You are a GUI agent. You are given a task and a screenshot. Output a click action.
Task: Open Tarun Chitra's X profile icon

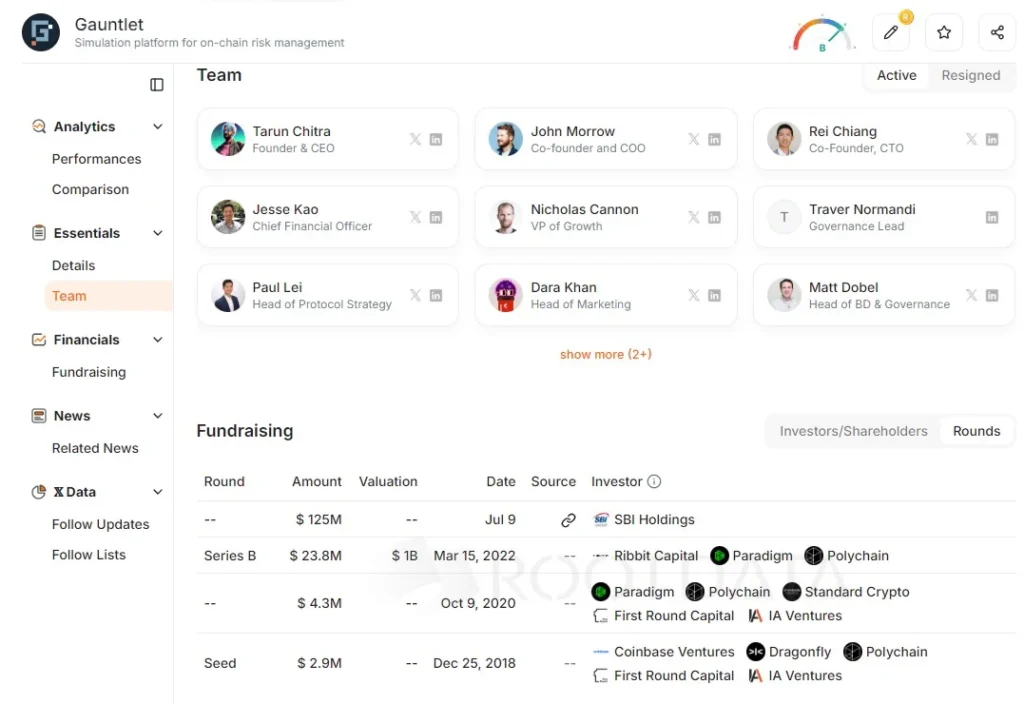pyautogui.click(x=415, y=139)
